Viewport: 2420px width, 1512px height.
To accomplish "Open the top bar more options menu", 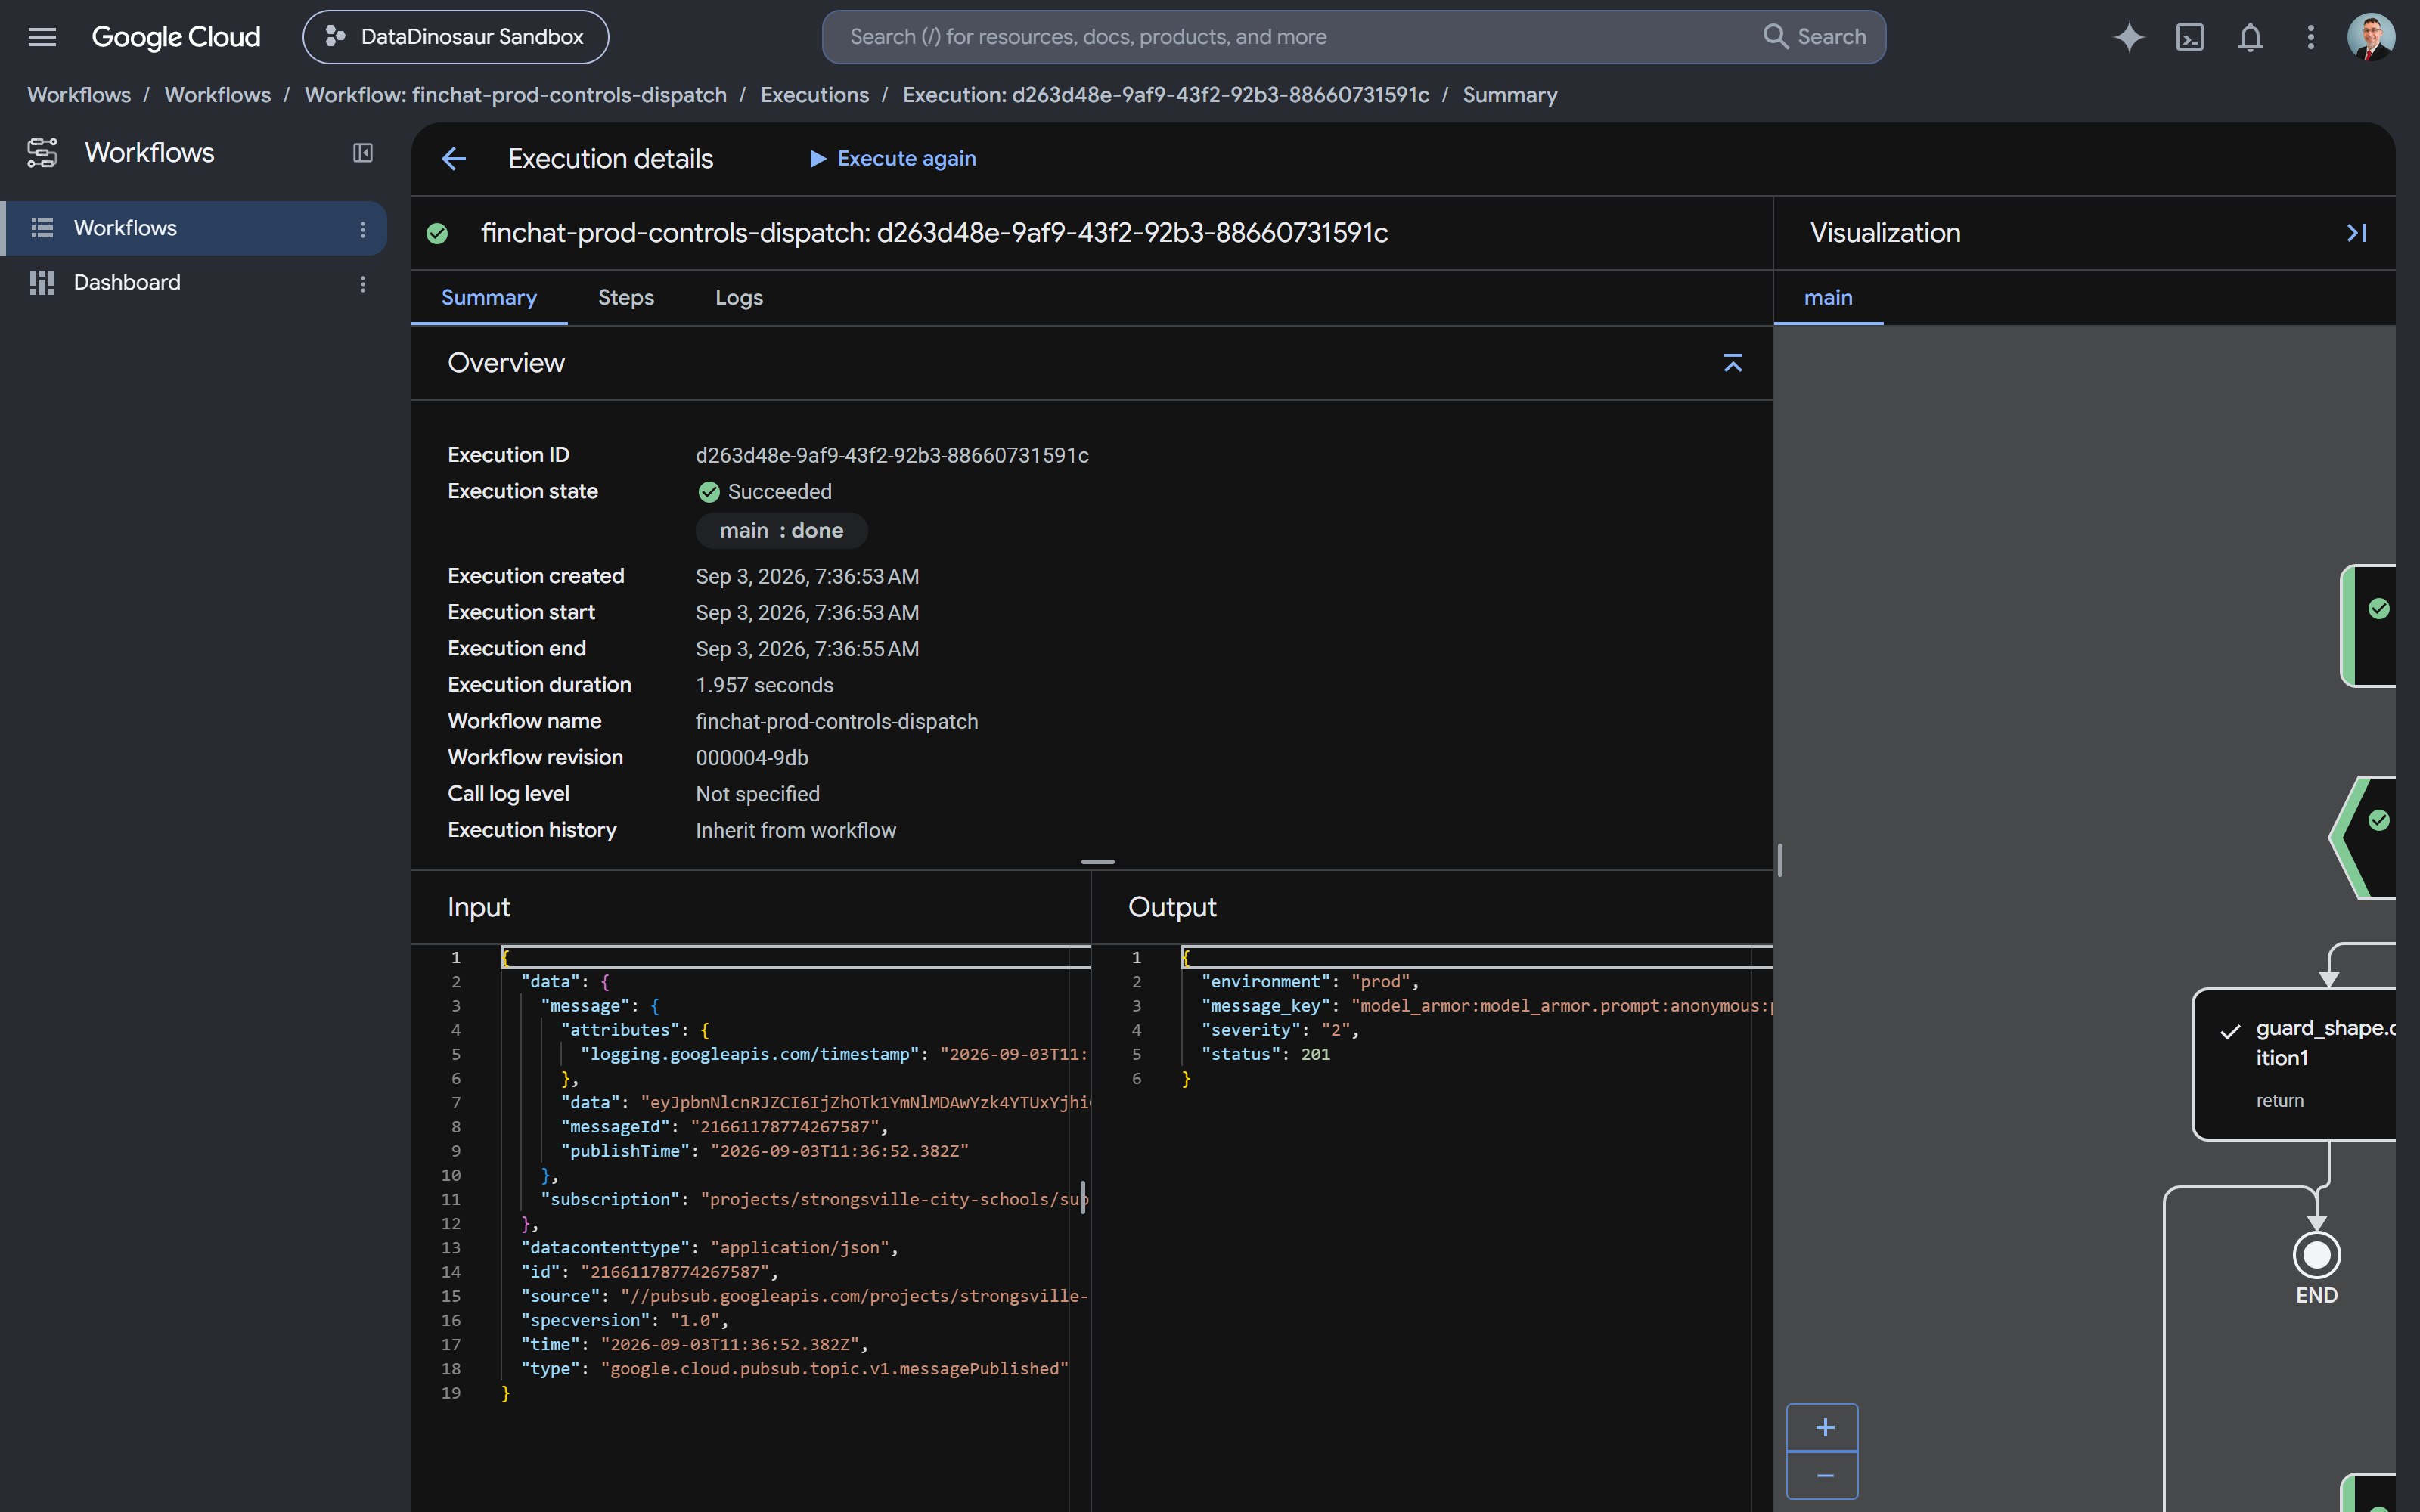I will [x=2310, y=37].
